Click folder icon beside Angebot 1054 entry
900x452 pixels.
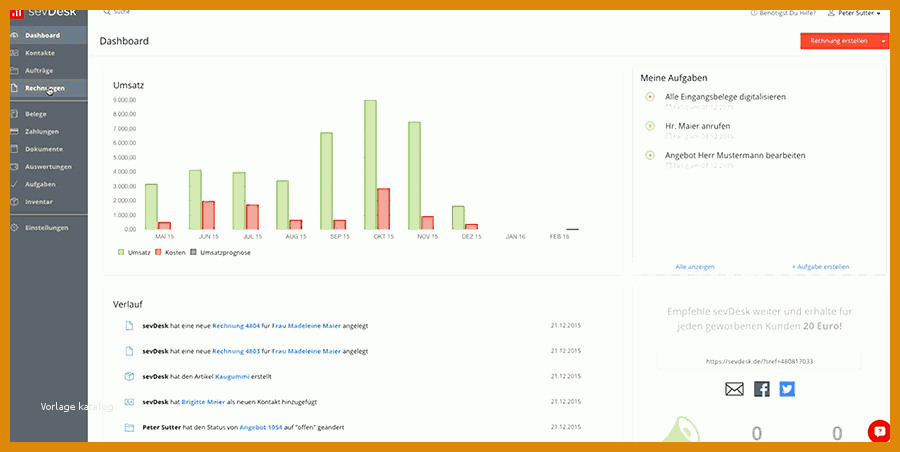click(x=129, y=427)
